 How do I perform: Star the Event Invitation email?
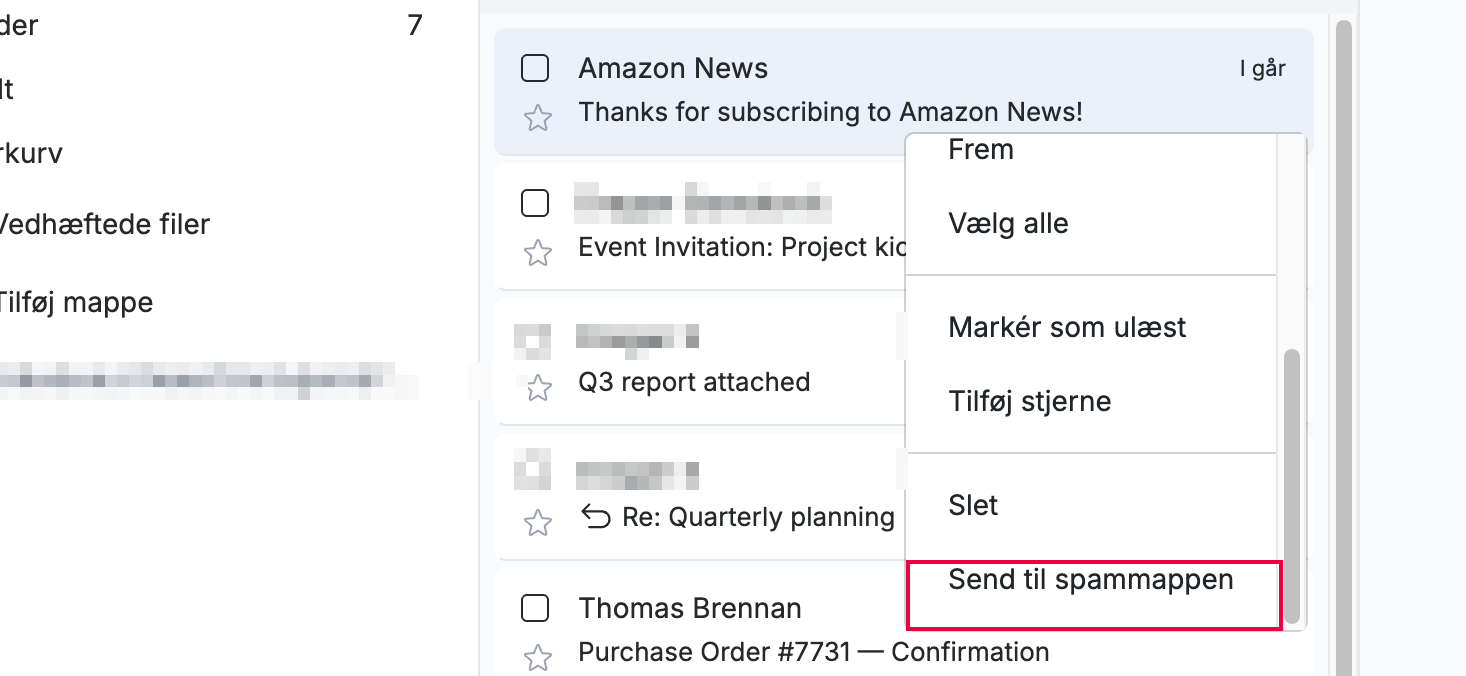pyautogui.click(x=538, y=253)
